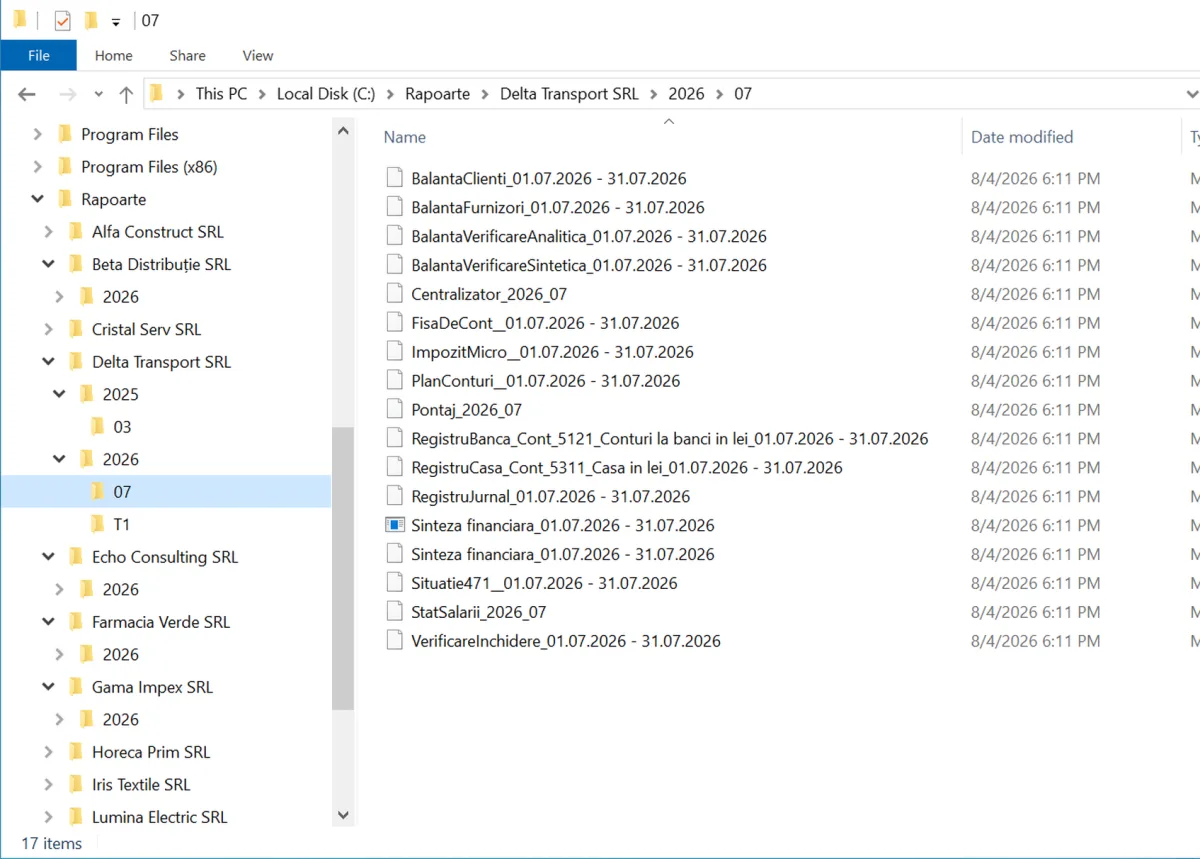The width and height of the screenshot is (1200, 859).
Task: Open the recent locations dropdown arrow
Action: click(98, 94)
